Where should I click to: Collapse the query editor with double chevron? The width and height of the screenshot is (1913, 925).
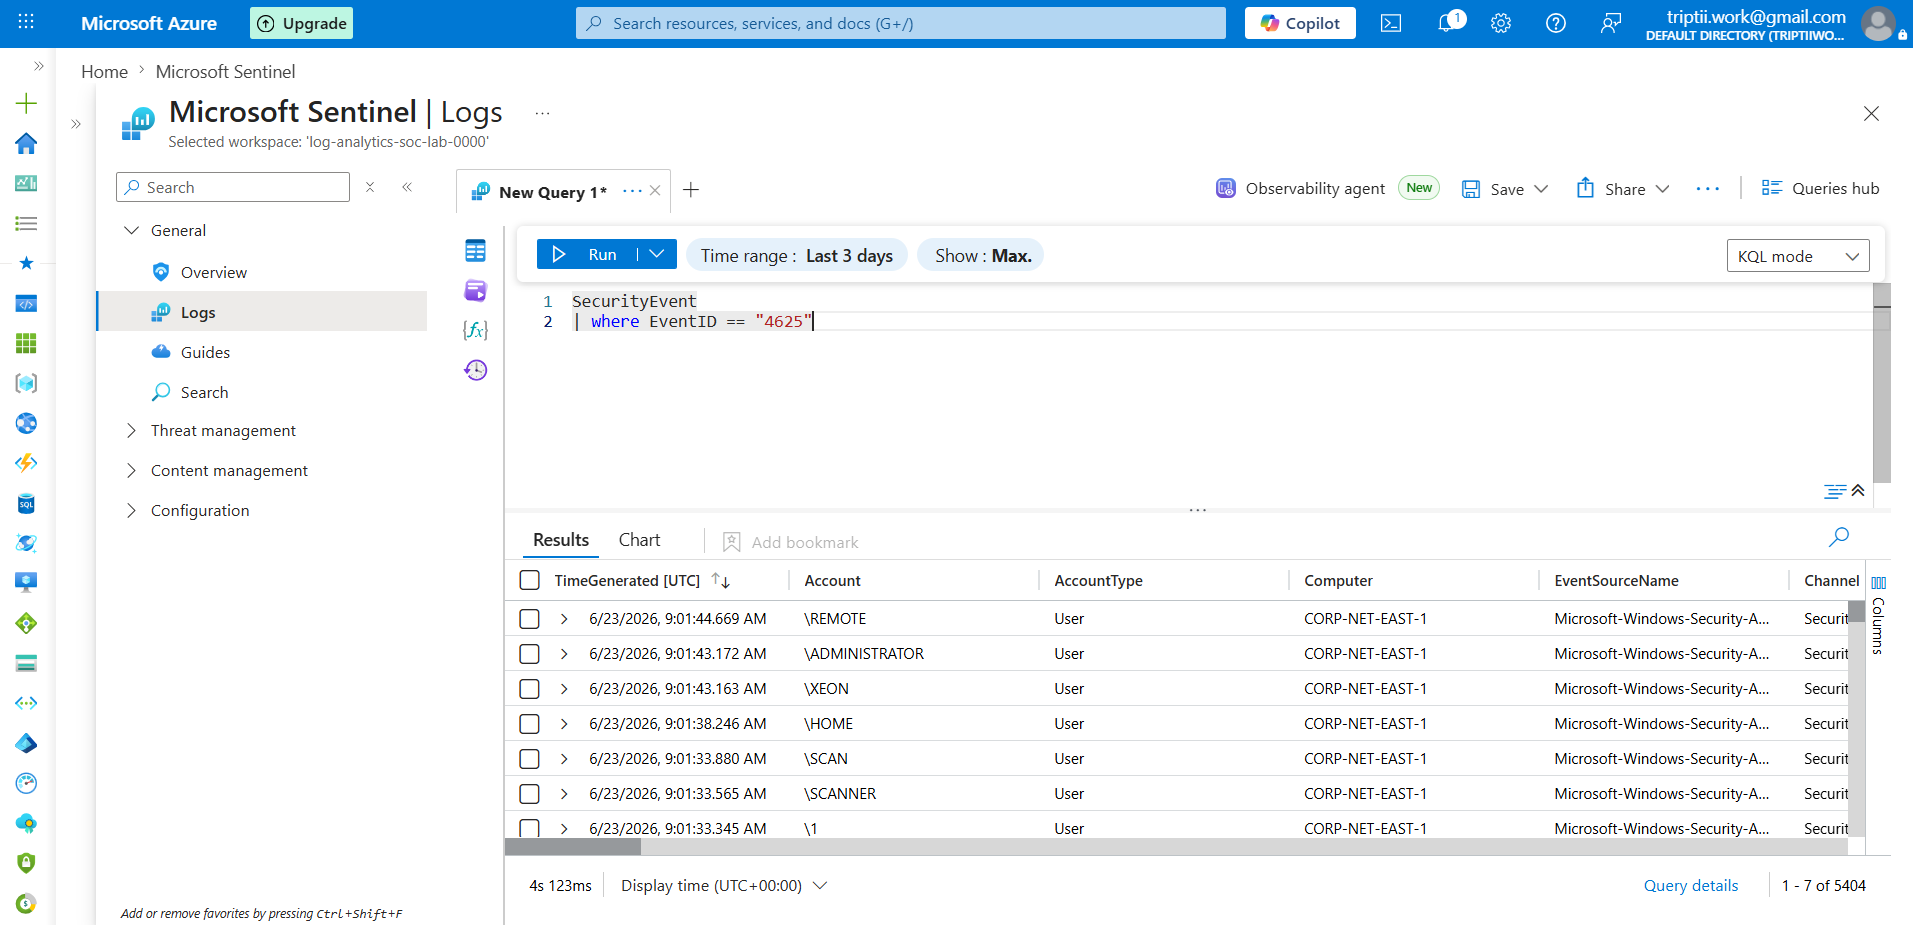1858,490
